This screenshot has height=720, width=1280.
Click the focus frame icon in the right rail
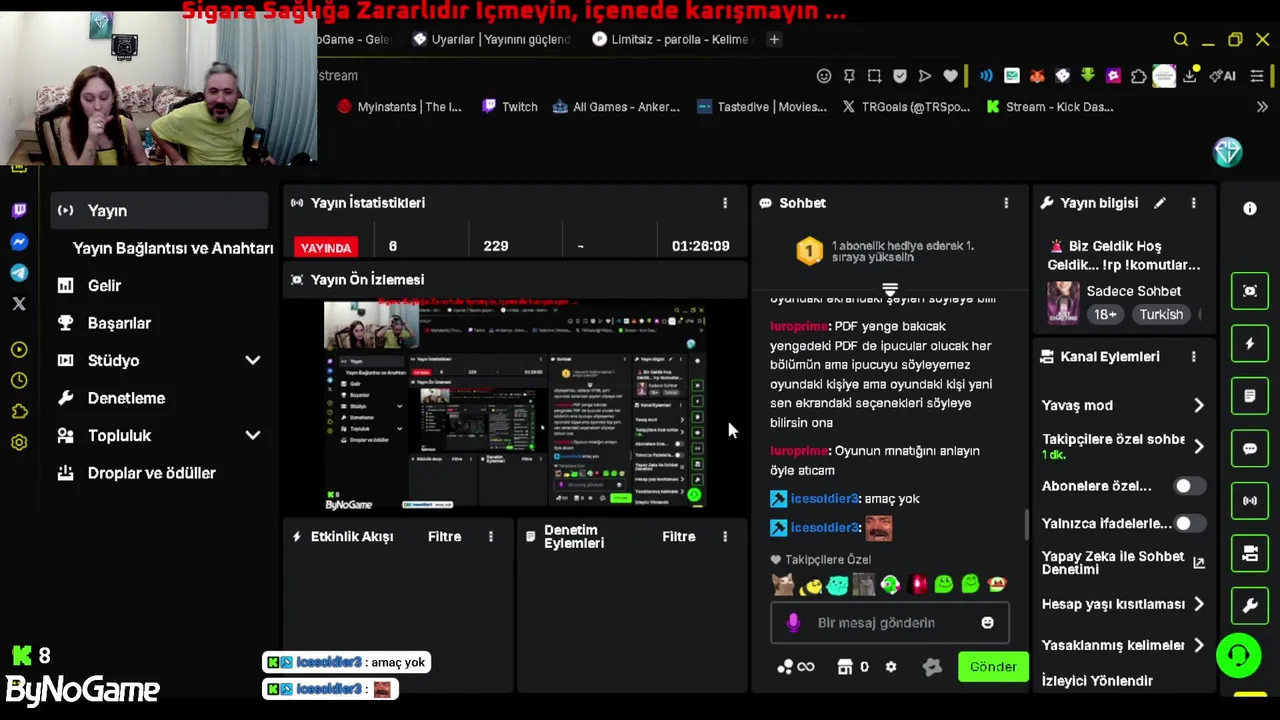coord(1250,291)
